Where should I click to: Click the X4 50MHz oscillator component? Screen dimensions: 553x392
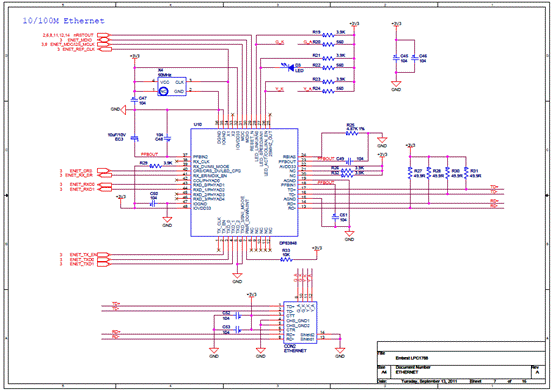172,87
